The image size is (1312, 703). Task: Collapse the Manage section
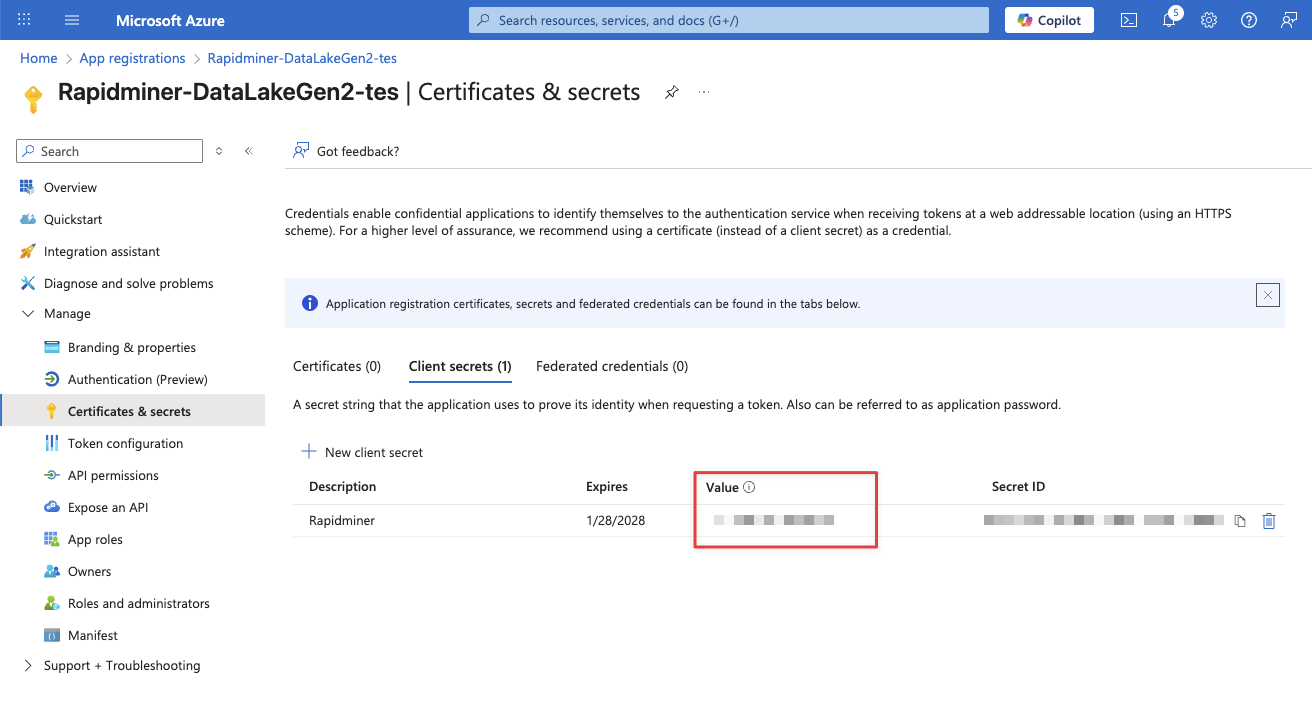click(x=28, y=314)
